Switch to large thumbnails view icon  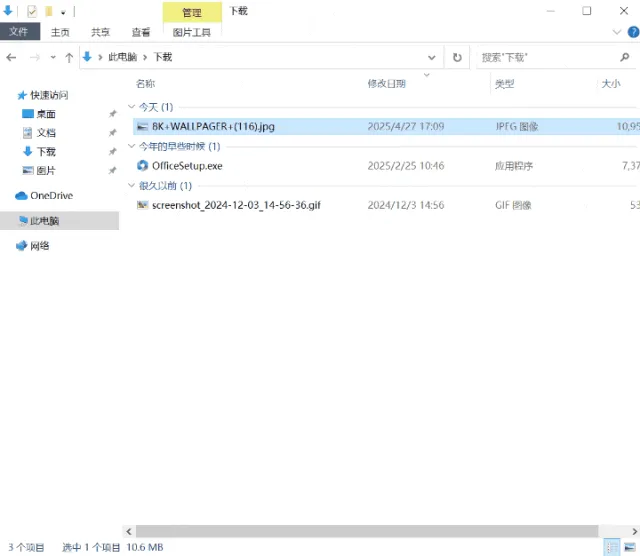point(630,547)
